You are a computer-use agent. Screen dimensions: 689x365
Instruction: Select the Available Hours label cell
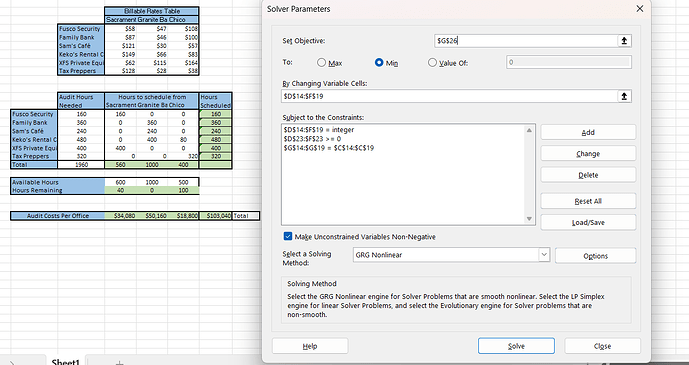pyautogui.click(x=58, y=182)
